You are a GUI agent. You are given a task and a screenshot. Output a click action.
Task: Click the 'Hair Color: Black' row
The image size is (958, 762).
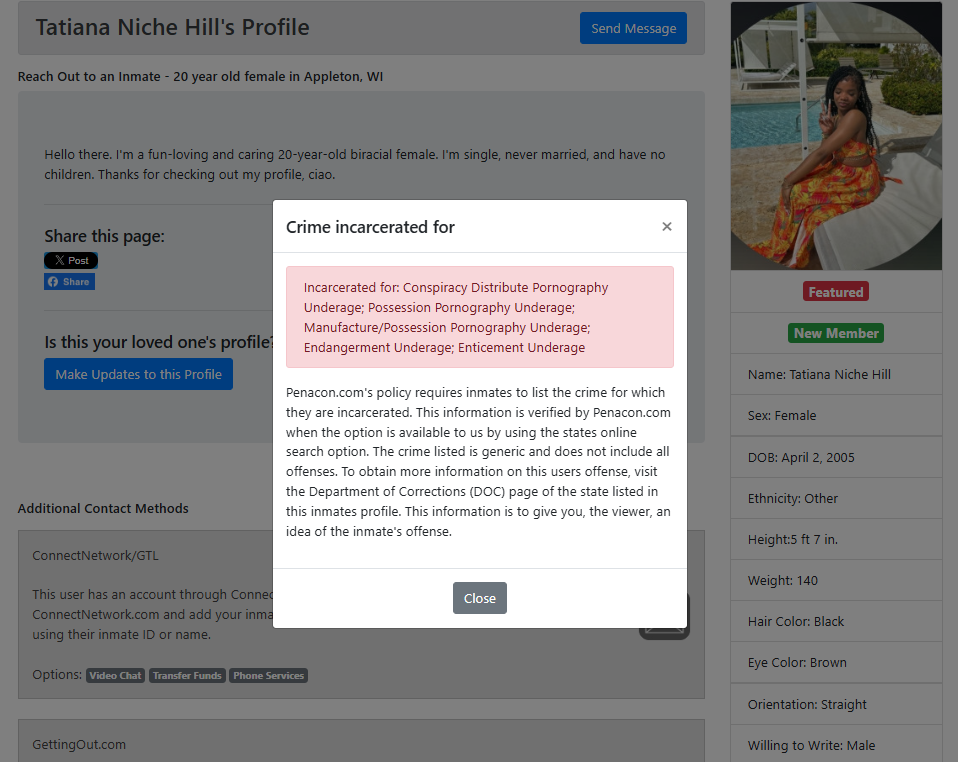[836, 621]
